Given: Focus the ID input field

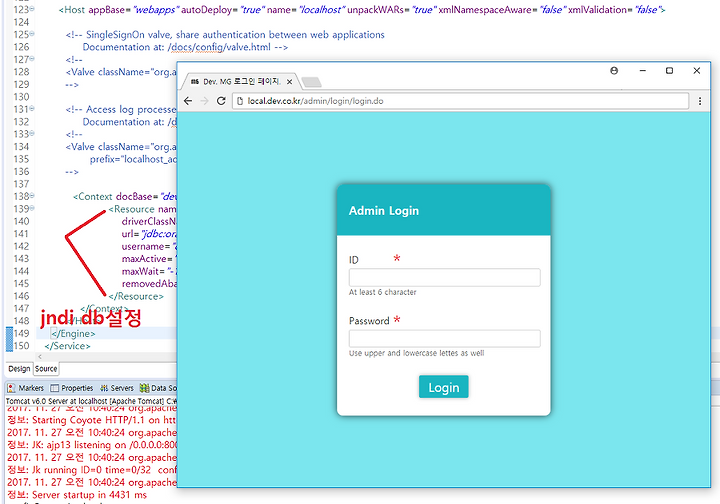Looking at the screenshot, I should [444, 277].
